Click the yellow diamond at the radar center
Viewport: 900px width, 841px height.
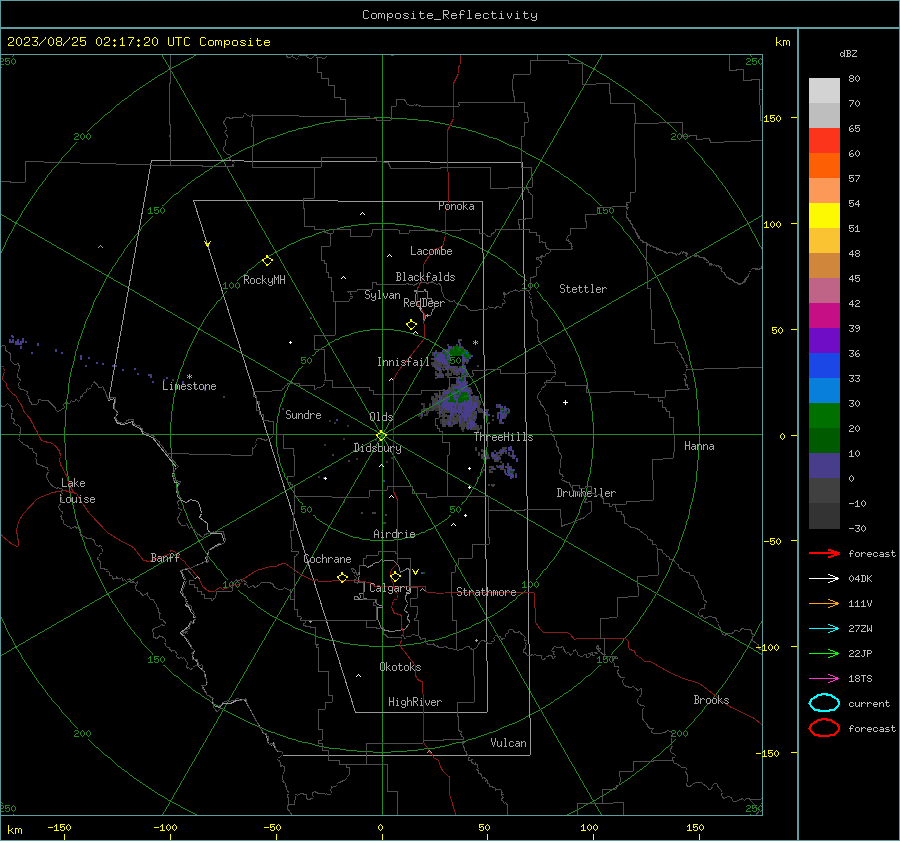point(382,435)
